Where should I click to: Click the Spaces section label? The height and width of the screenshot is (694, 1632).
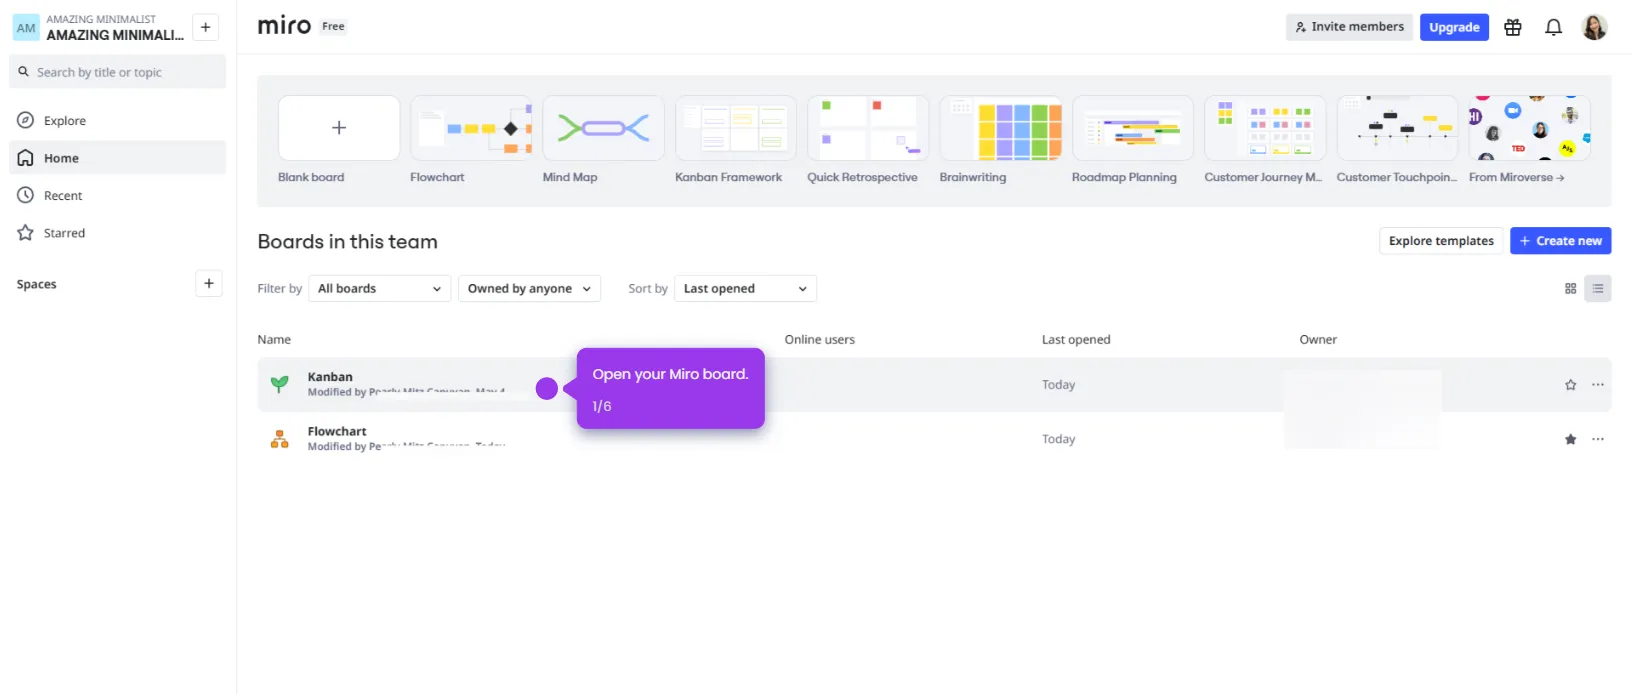[x=36, y=284]
